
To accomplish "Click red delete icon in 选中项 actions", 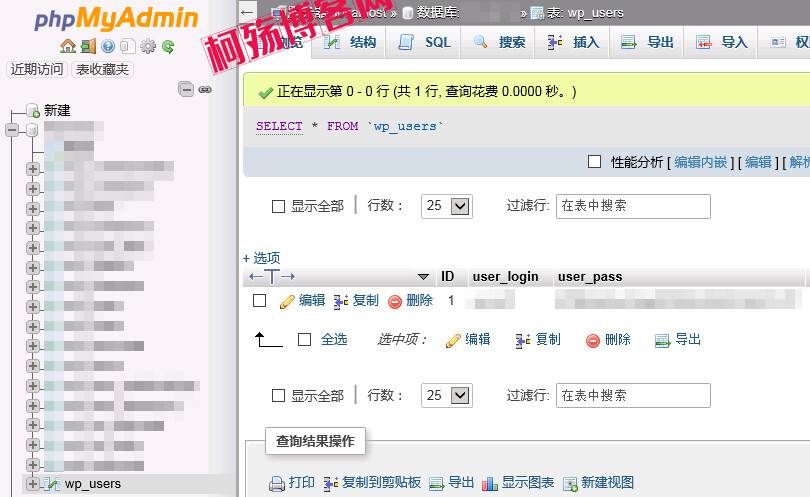I will pyautogui.click(x=593, y=340).
